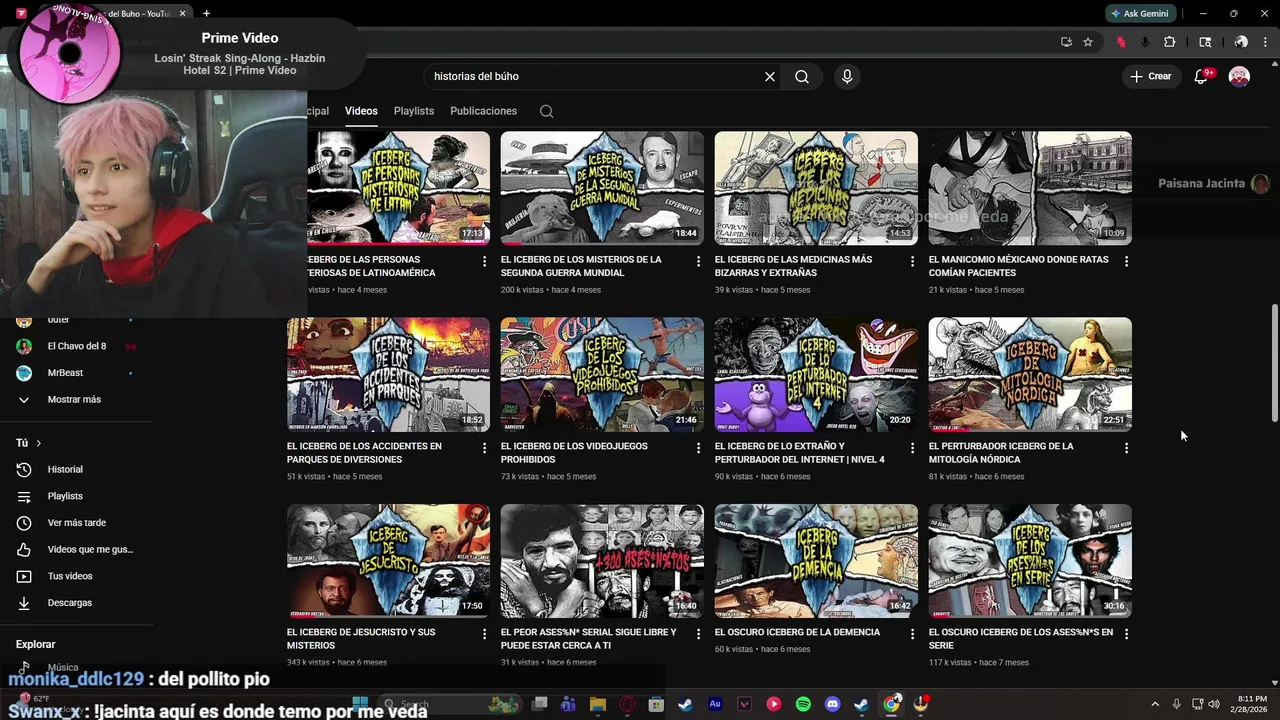Open a new Chrome tab with the plus
Viewport: 1280px width, 720px height.
pyautogui.click(x=206, y=13)
